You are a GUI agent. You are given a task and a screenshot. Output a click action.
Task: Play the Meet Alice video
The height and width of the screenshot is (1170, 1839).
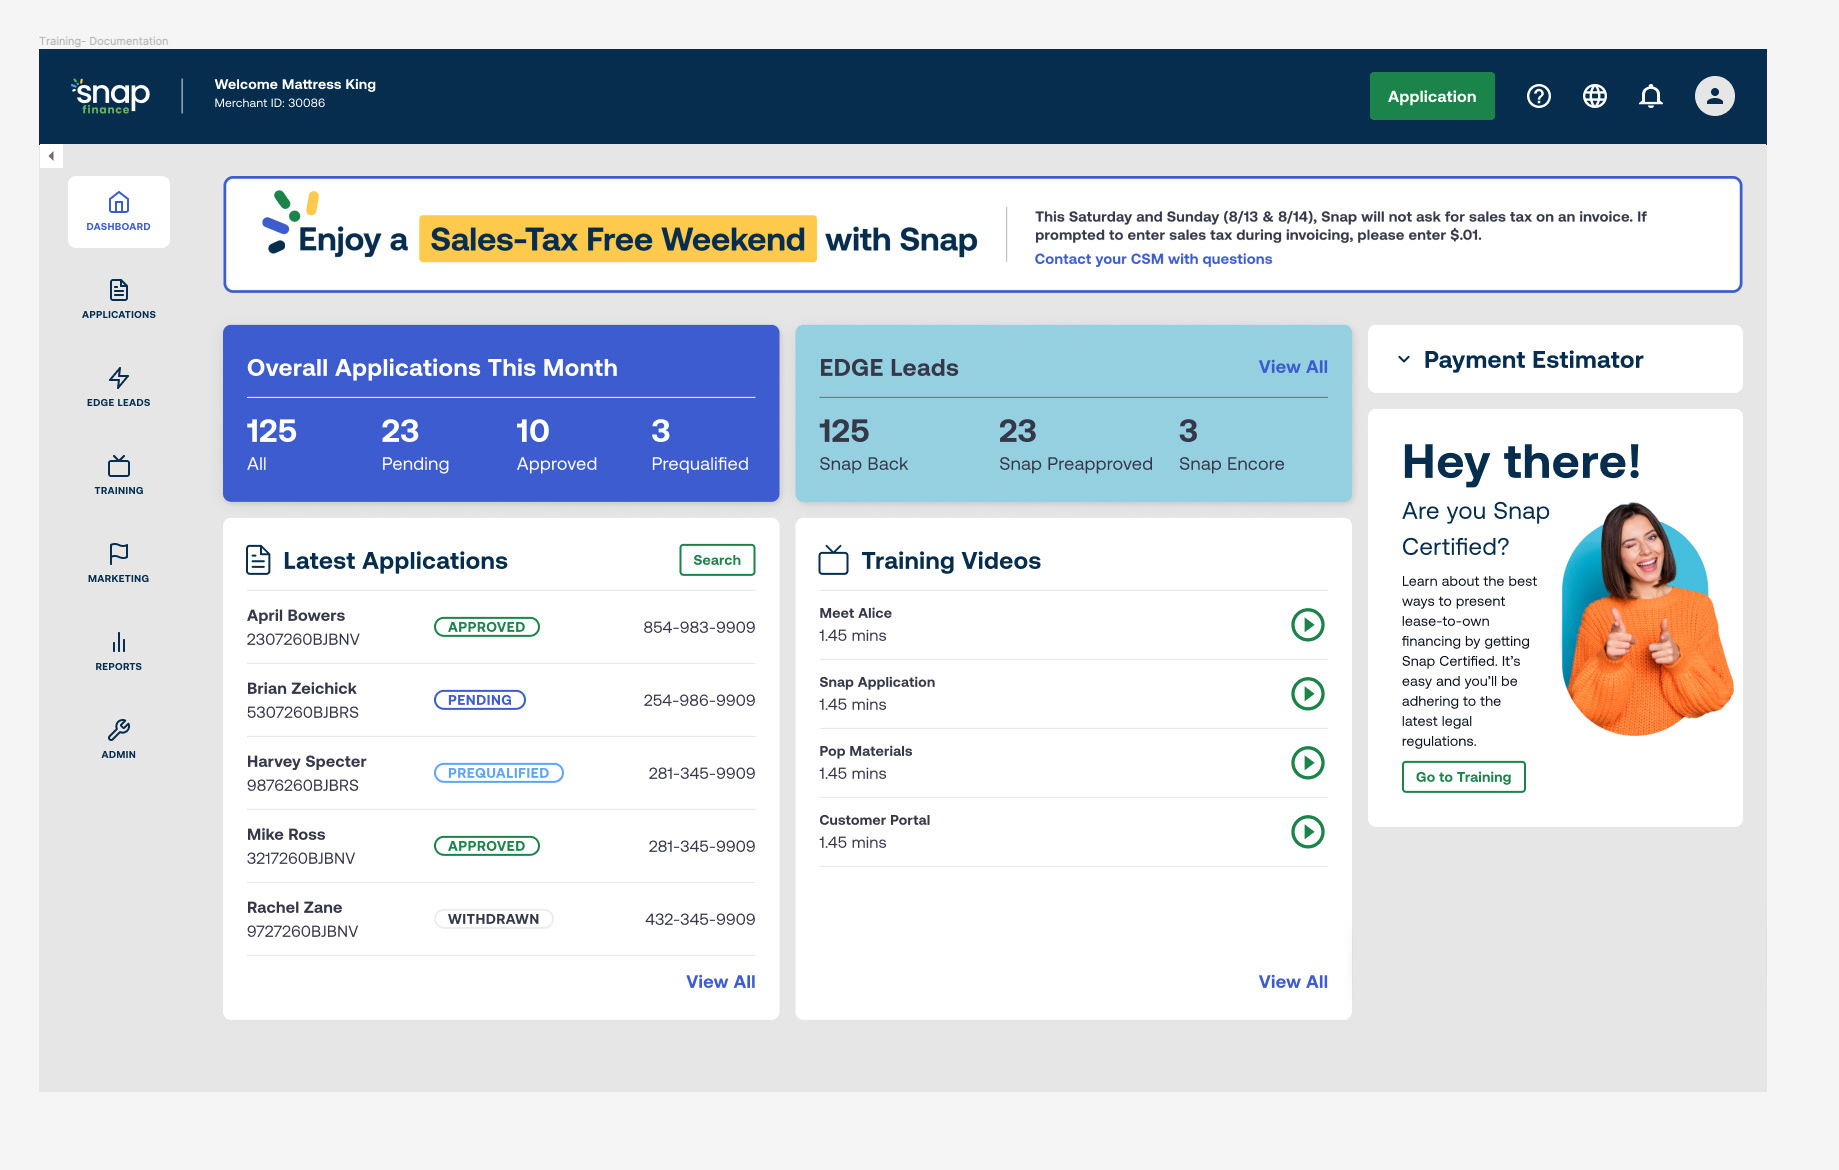1307,625
